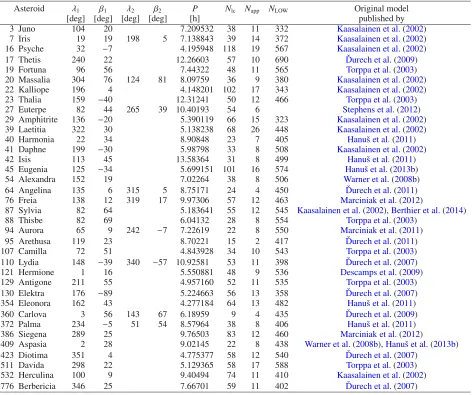Select the Asteroid column header
This screenshot has height=395, width=472.
29,9
